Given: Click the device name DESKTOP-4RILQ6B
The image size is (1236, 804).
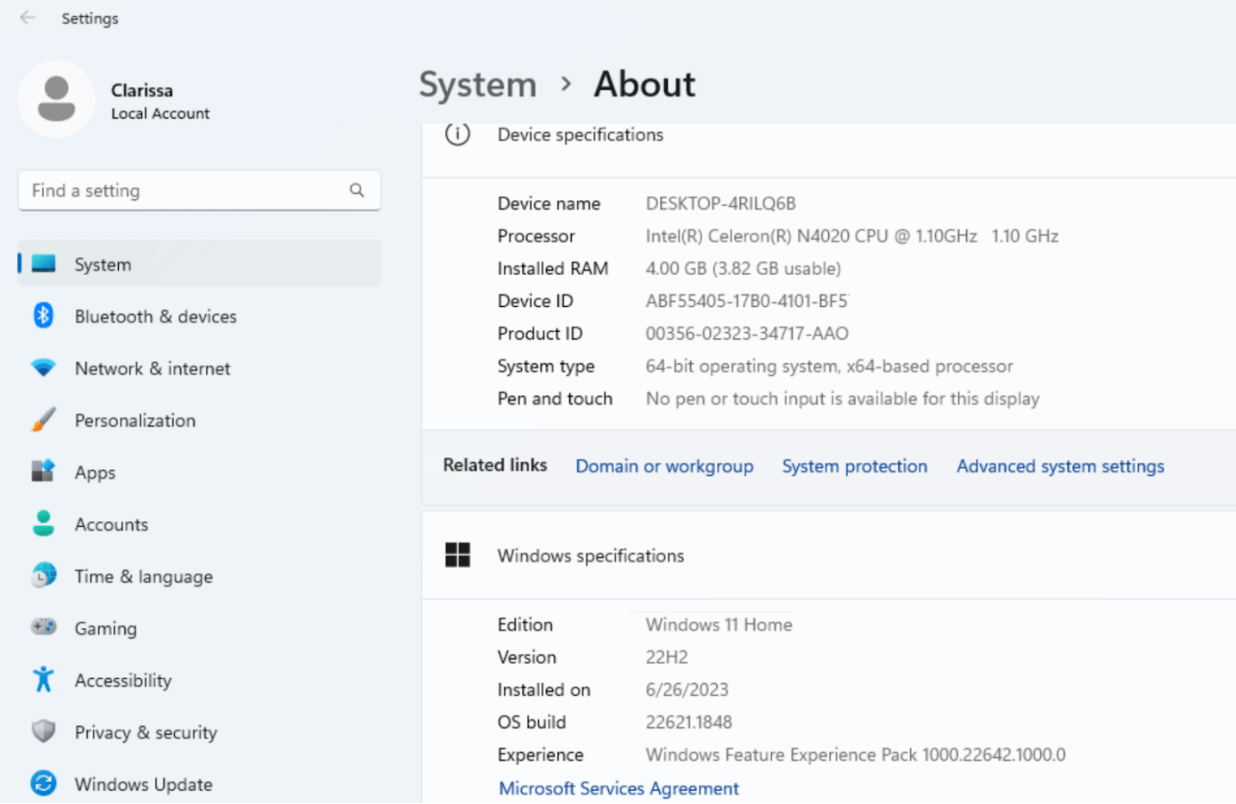Looking at the screenshot, I should click(720, 203).
